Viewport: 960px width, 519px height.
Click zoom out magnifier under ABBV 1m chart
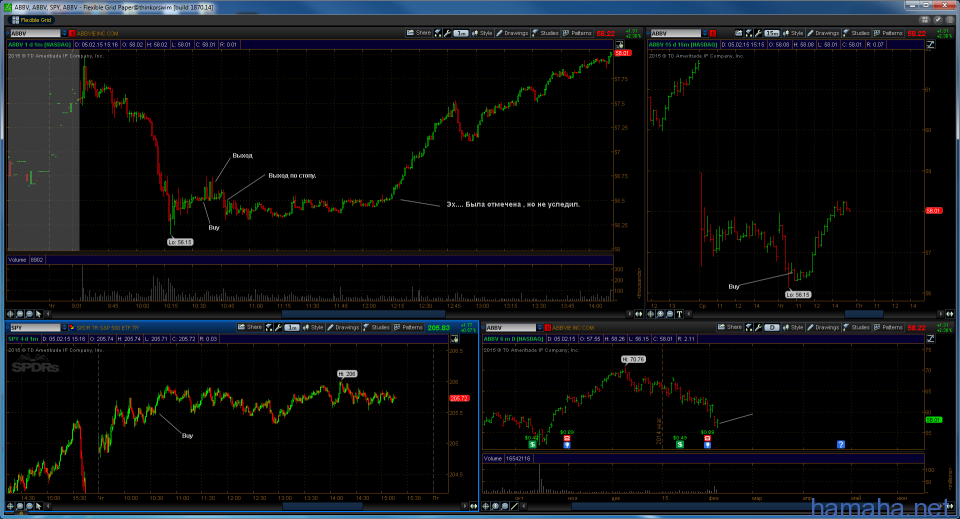pyautogui.click(x=29, y=314)
